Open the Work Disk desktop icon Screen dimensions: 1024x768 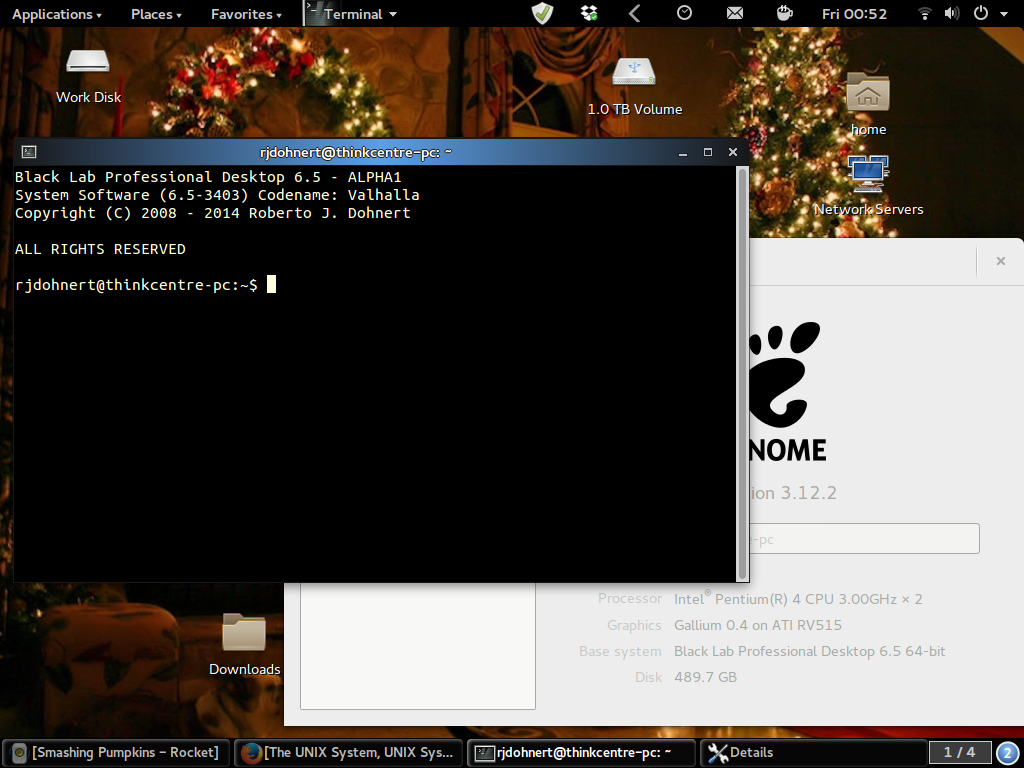pyautogui.click(x=88, y=62)
